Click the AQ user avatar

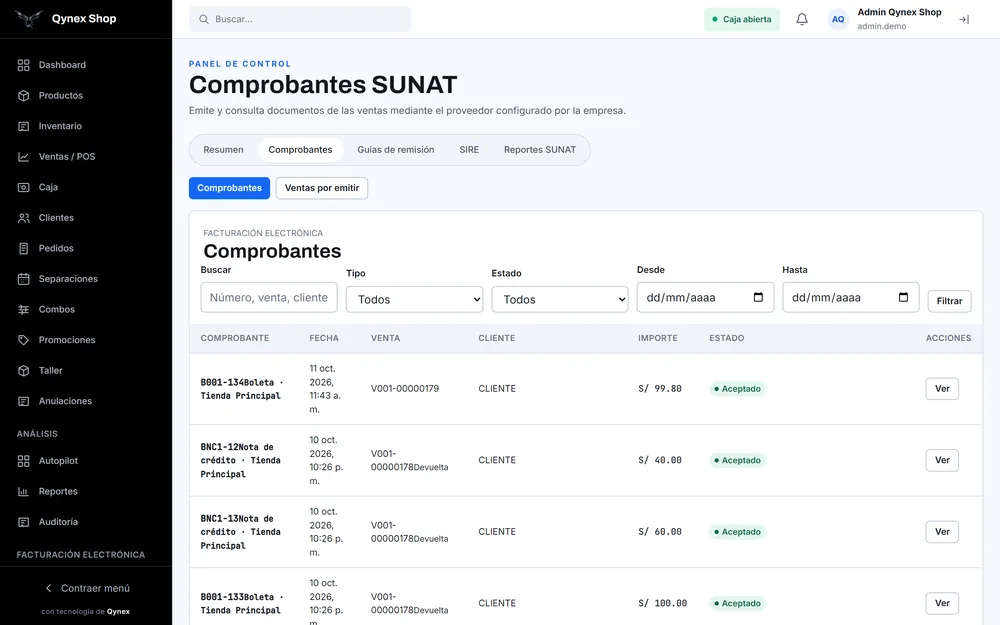point(838,19)
